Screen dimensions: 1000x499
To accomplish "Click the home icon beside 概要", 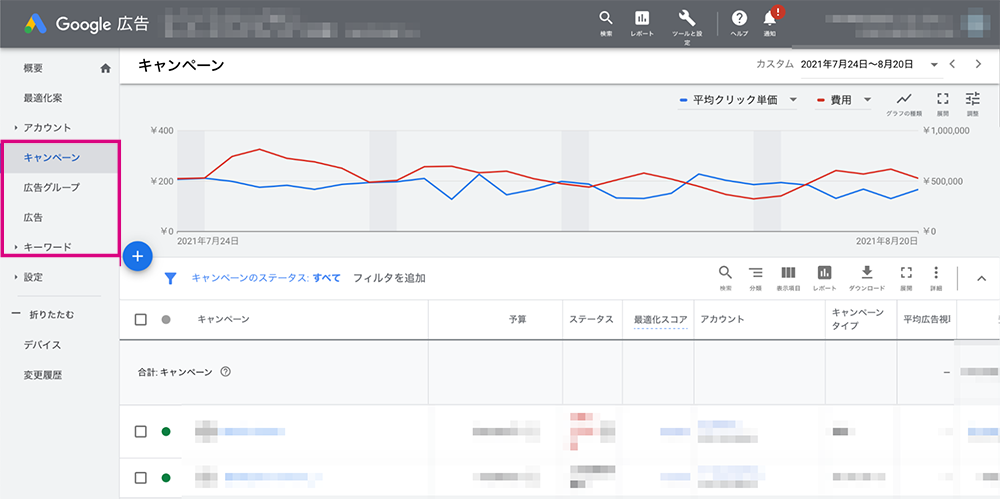I will [106, 68].
